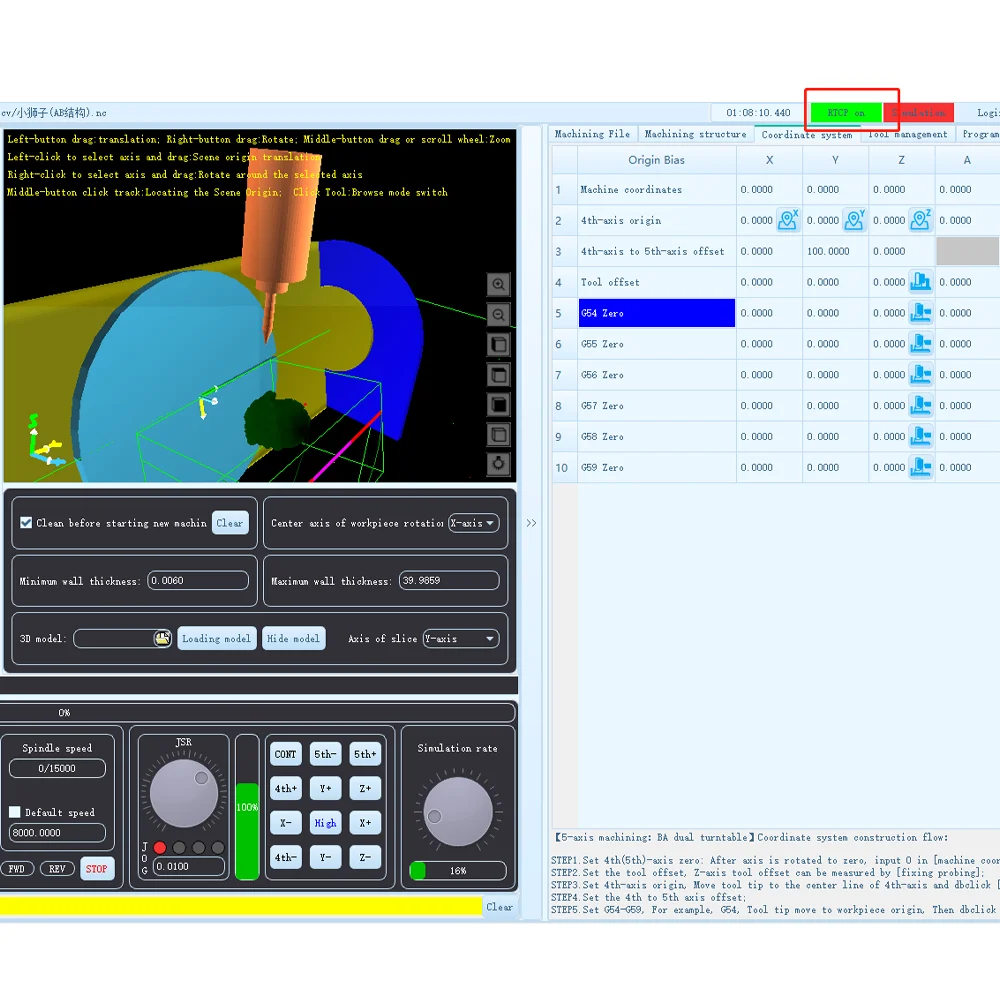Image resolution: width=1000 pixels, height=1000 pixels.
Task: Set 4th-axis origin X with locator icon
Action: (x=788, y=220)
